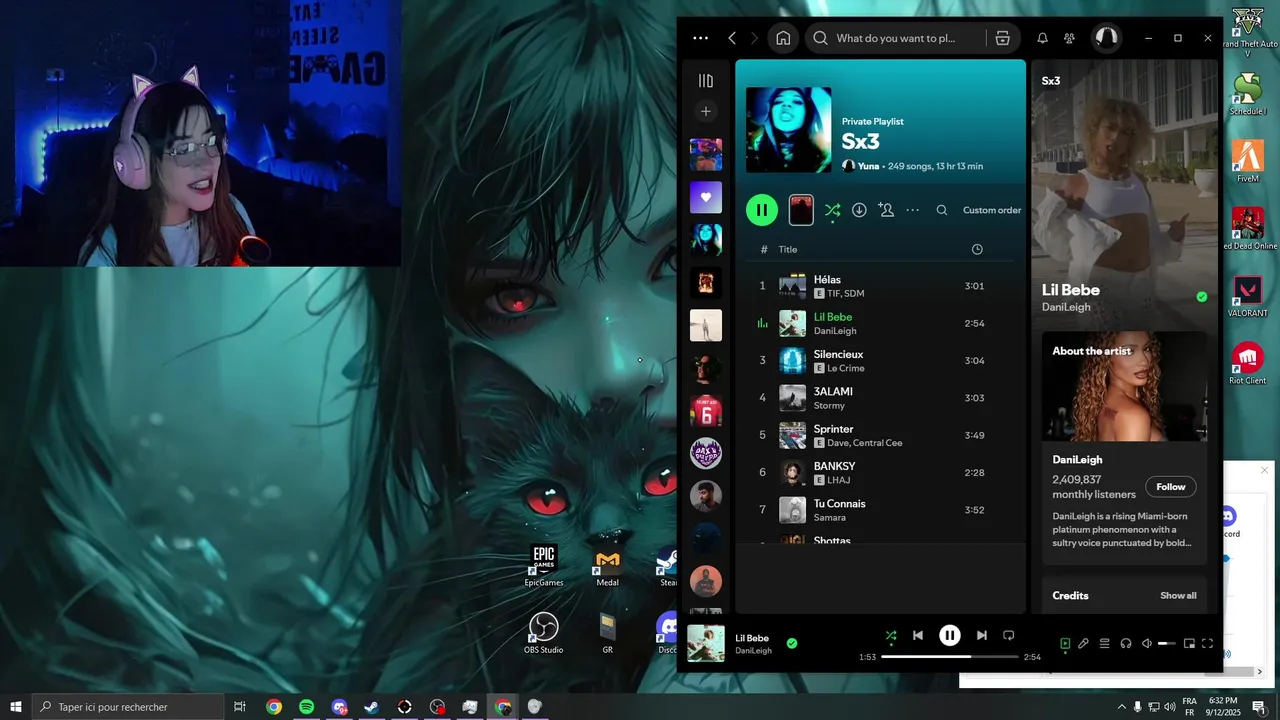
Task: Open Custom order sort dropdown
Action: click(x=992, y=210)
